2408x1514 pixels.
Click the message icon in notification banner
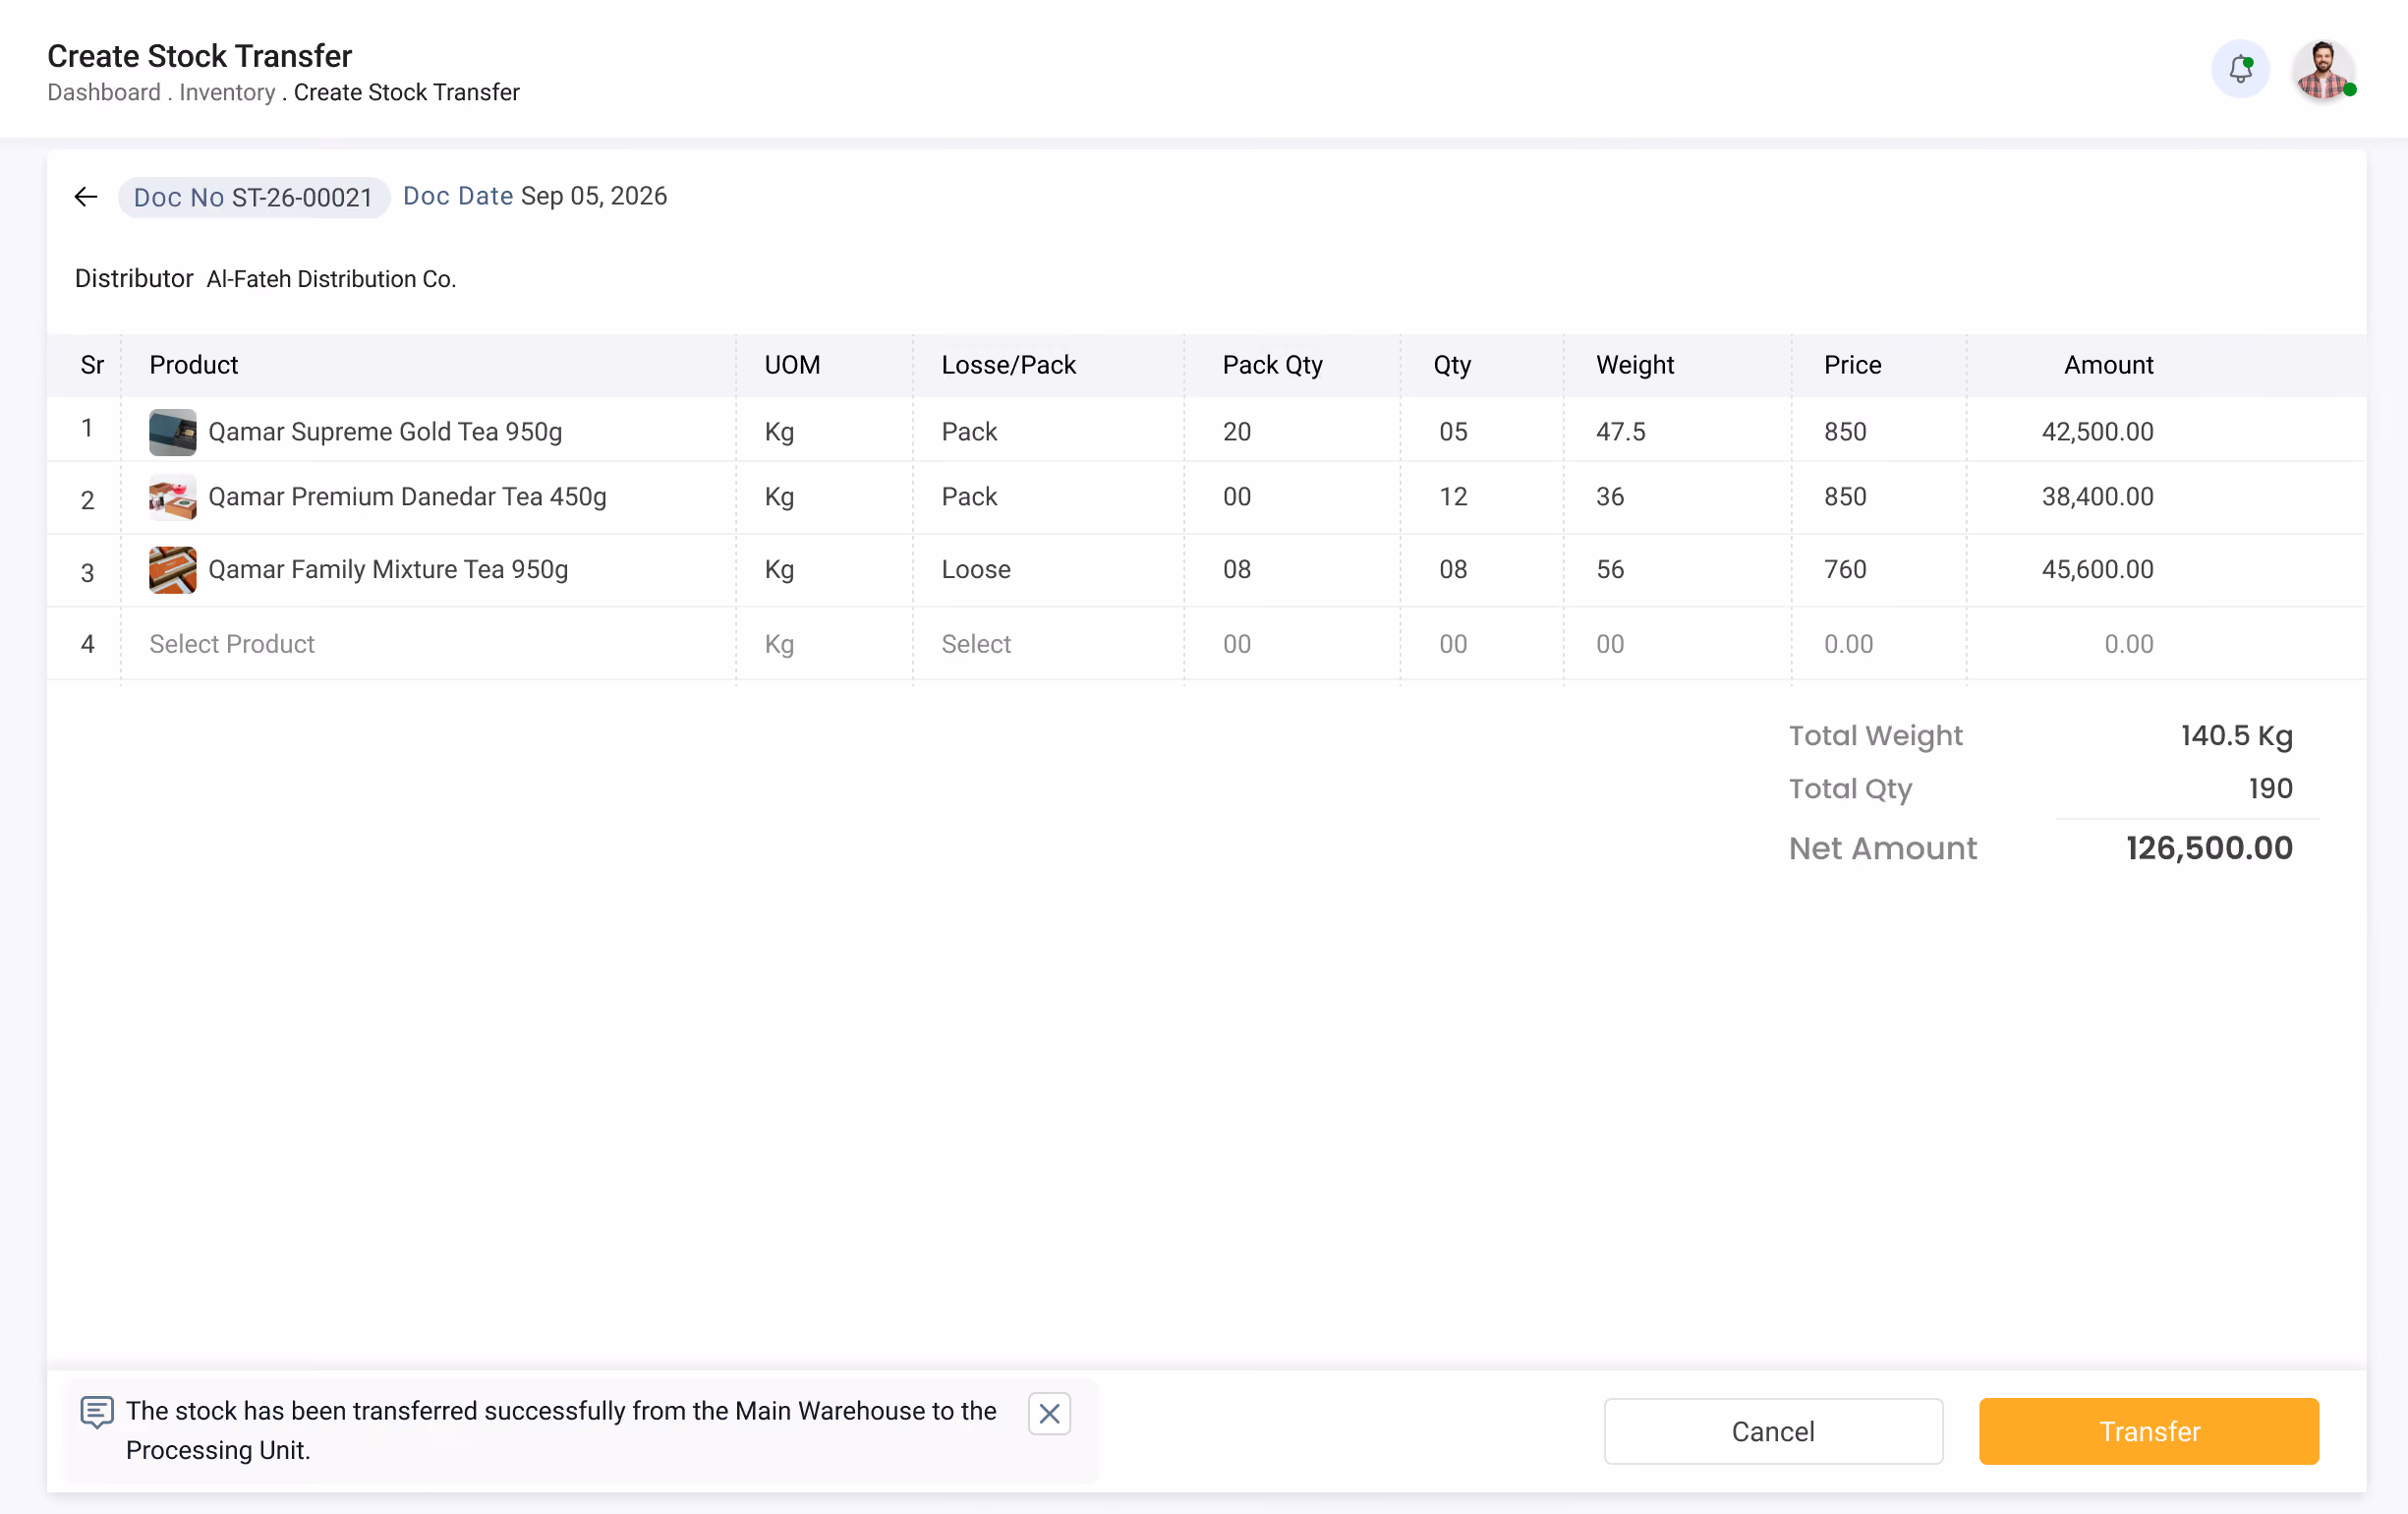(97, 1412)
